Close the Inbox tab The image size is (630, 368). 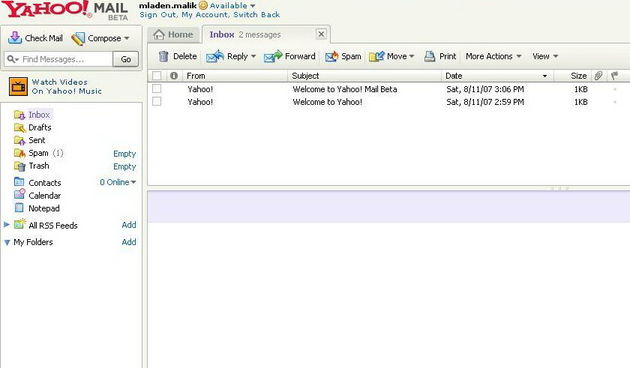tap(321, 34)
